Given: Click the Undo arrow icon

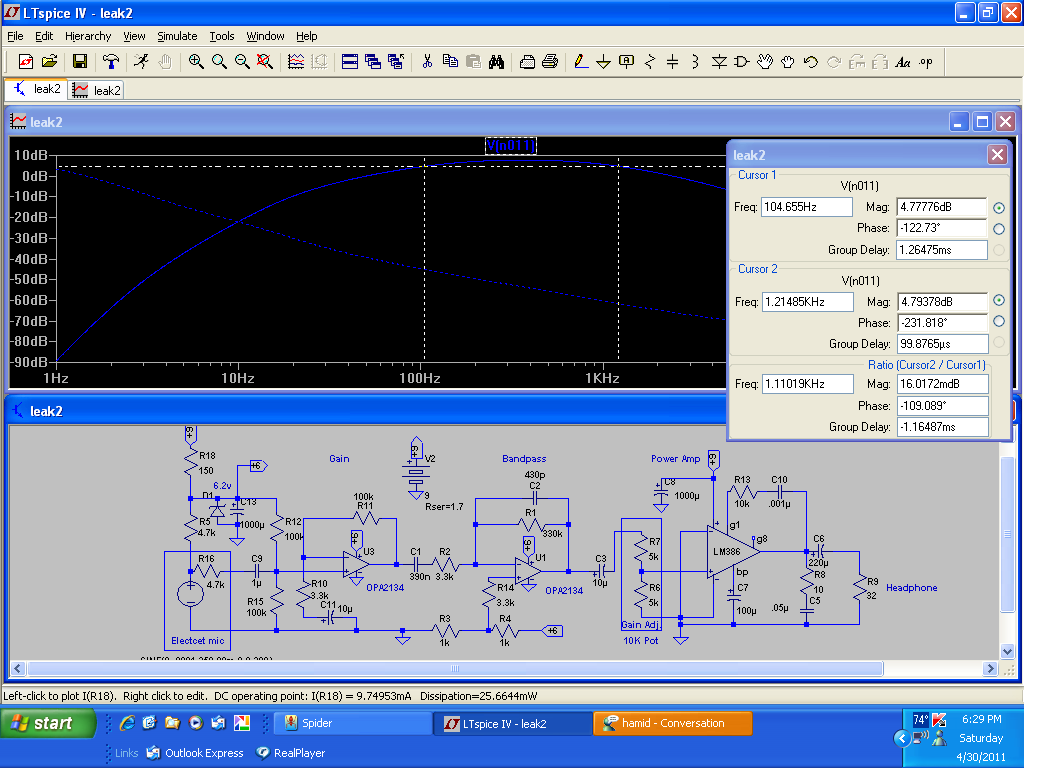Looking at the screenshot, I should [x=810, y=62].
